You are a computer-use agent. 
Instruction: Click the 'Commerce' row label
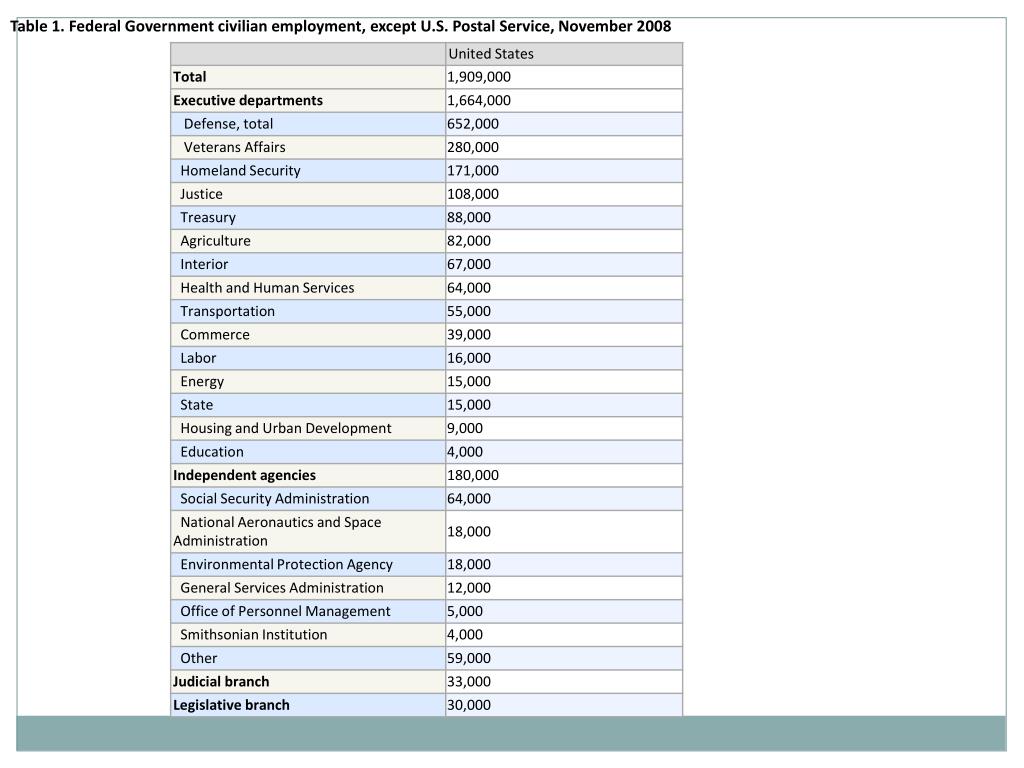pos(215,335)
